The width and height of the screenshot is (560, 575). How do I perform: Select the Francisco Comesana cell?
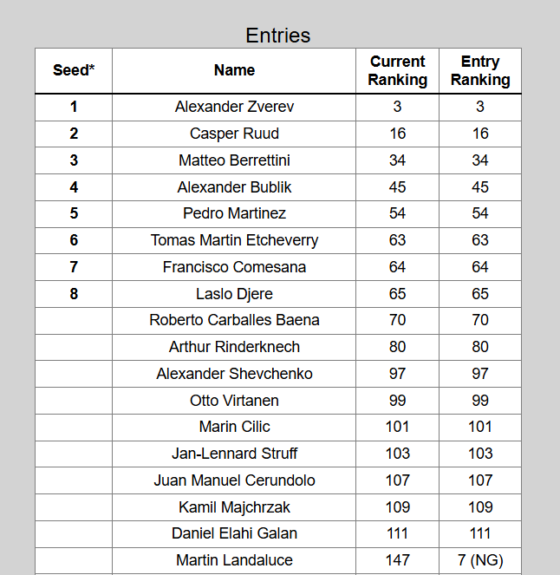(x=234, y=267)
